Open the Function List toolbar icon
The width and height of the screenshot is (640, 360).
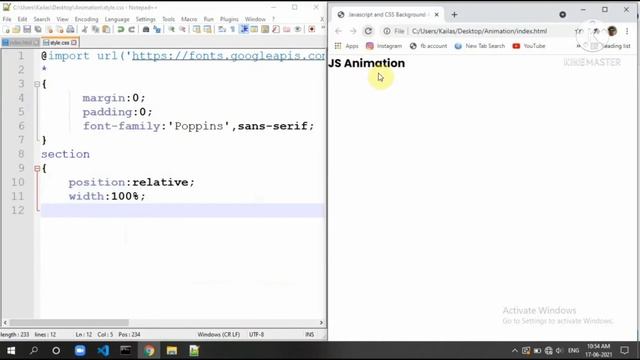coord(276,29)
